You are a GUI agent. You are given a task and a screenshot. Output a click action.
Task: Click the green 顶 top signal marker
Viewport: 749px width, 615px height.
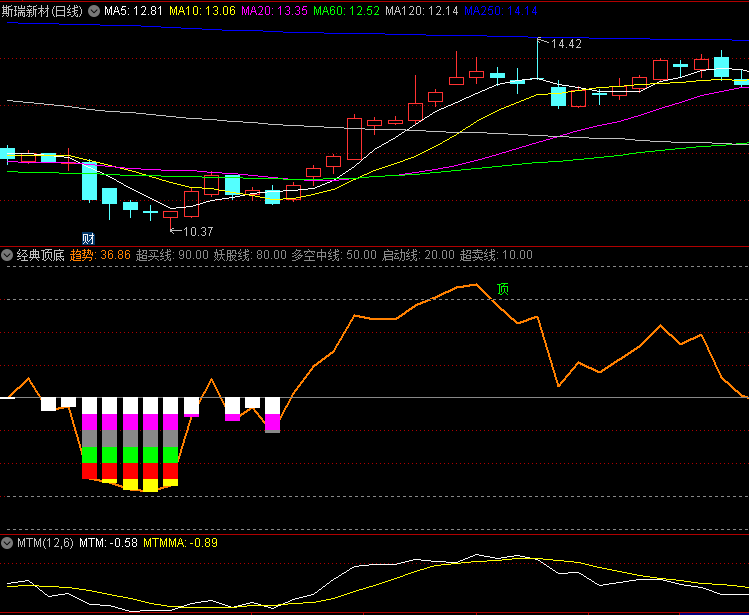503,289
